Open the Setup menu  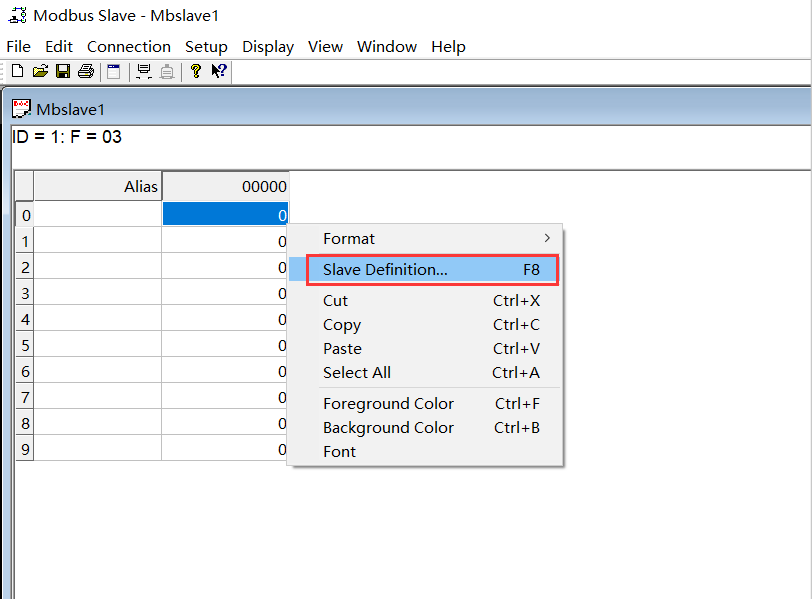pyautogui.click(x=206, y=47)
